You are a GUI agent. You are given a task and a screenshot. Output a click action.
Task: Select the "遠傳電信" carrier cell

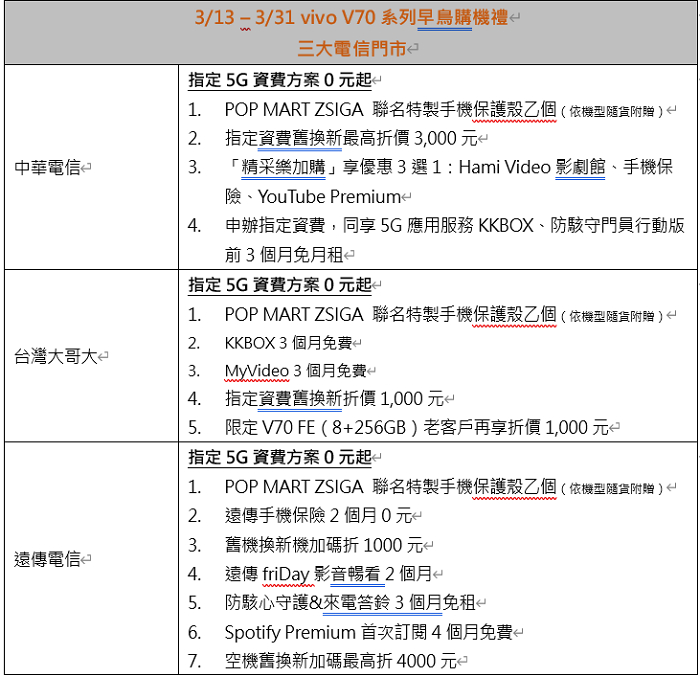(x=48, y=559)
